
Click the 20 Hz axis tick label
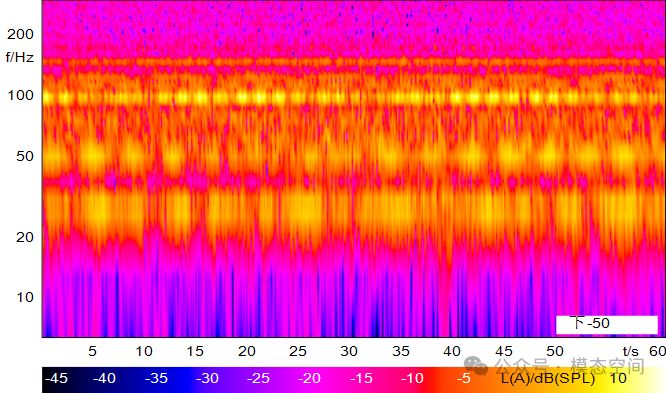[x=25, y=237]
